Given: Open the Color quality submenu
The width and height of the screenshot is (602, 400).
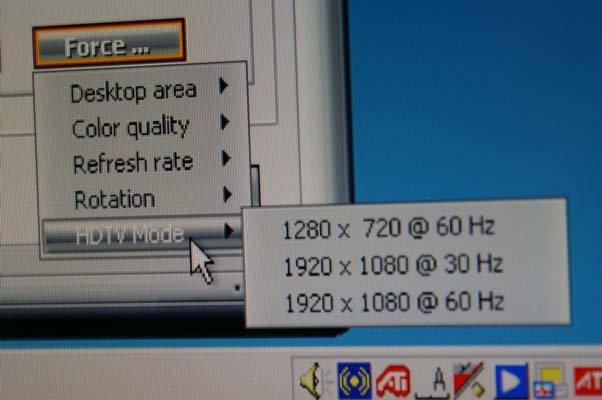Looking at the screenshot, I should pos(142,127).
